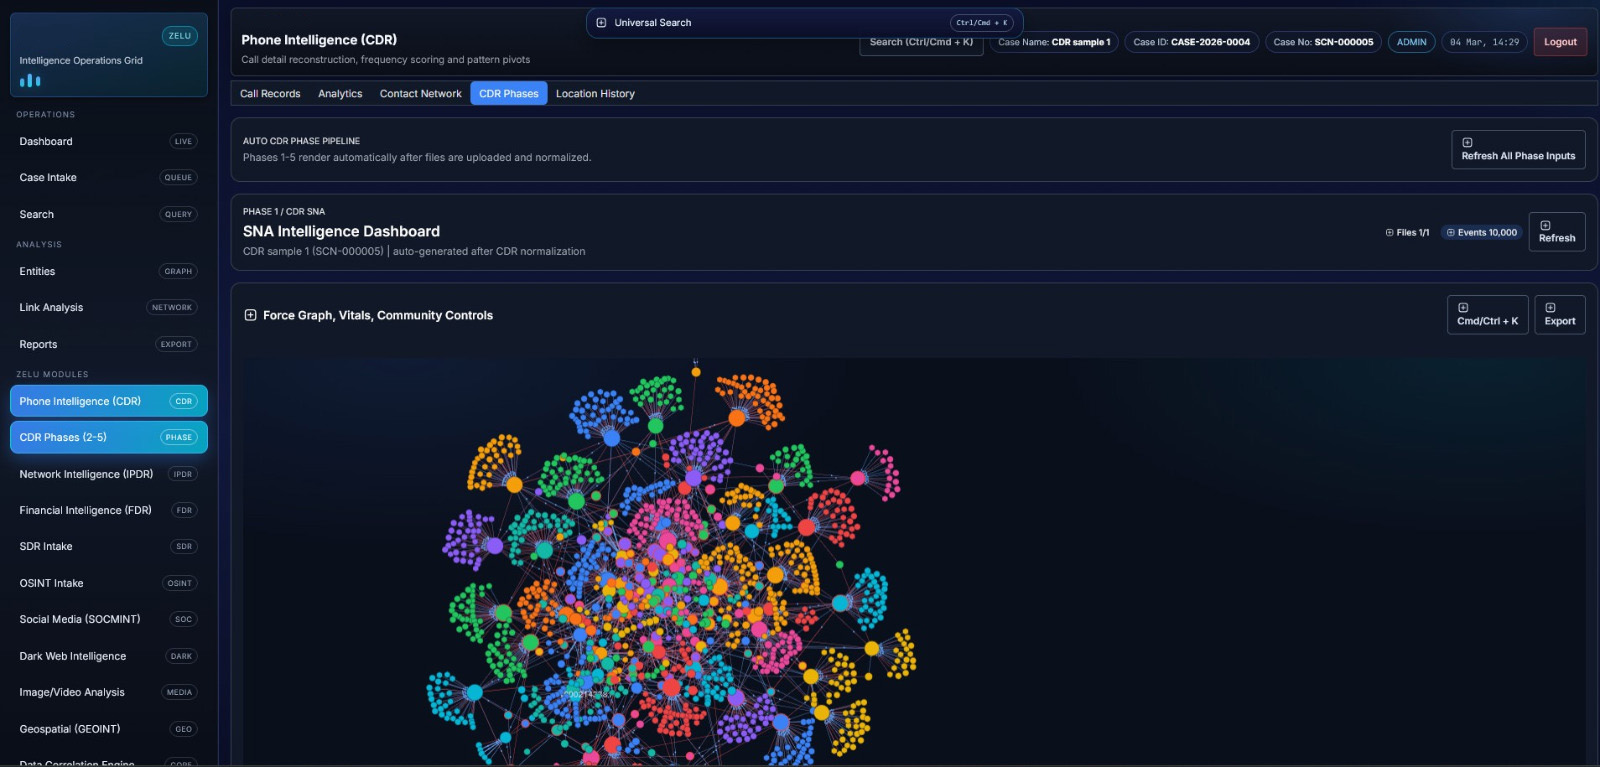Click the 04 Mar, 14:29 timestamp
Image resolution: width=1600 pixels, height=767 pixels.
coord(1484,42)
